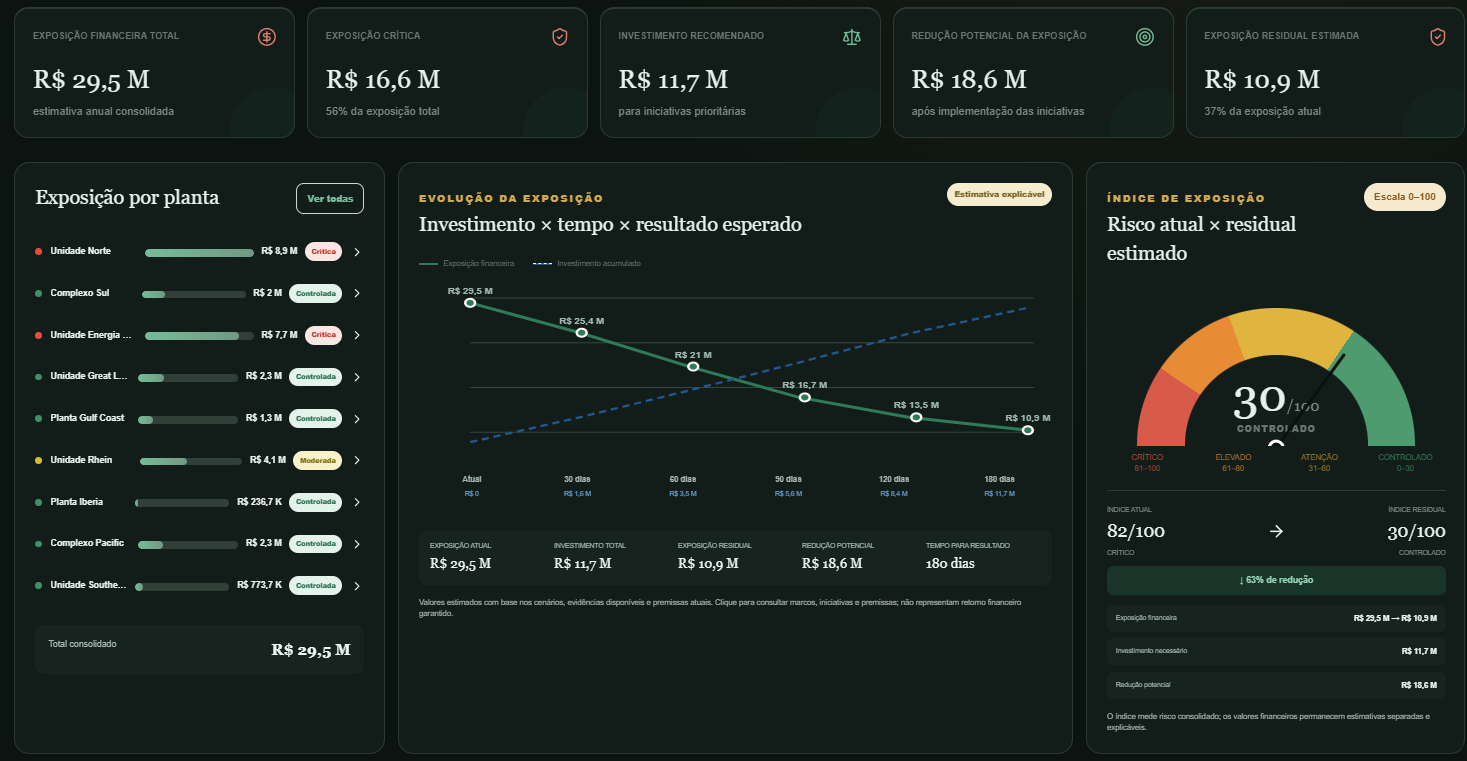The width and height of the screenshot is (1467, 761).
Task: Click the Crítica badge on Unidade Norte
Action: tap(323, 251)
